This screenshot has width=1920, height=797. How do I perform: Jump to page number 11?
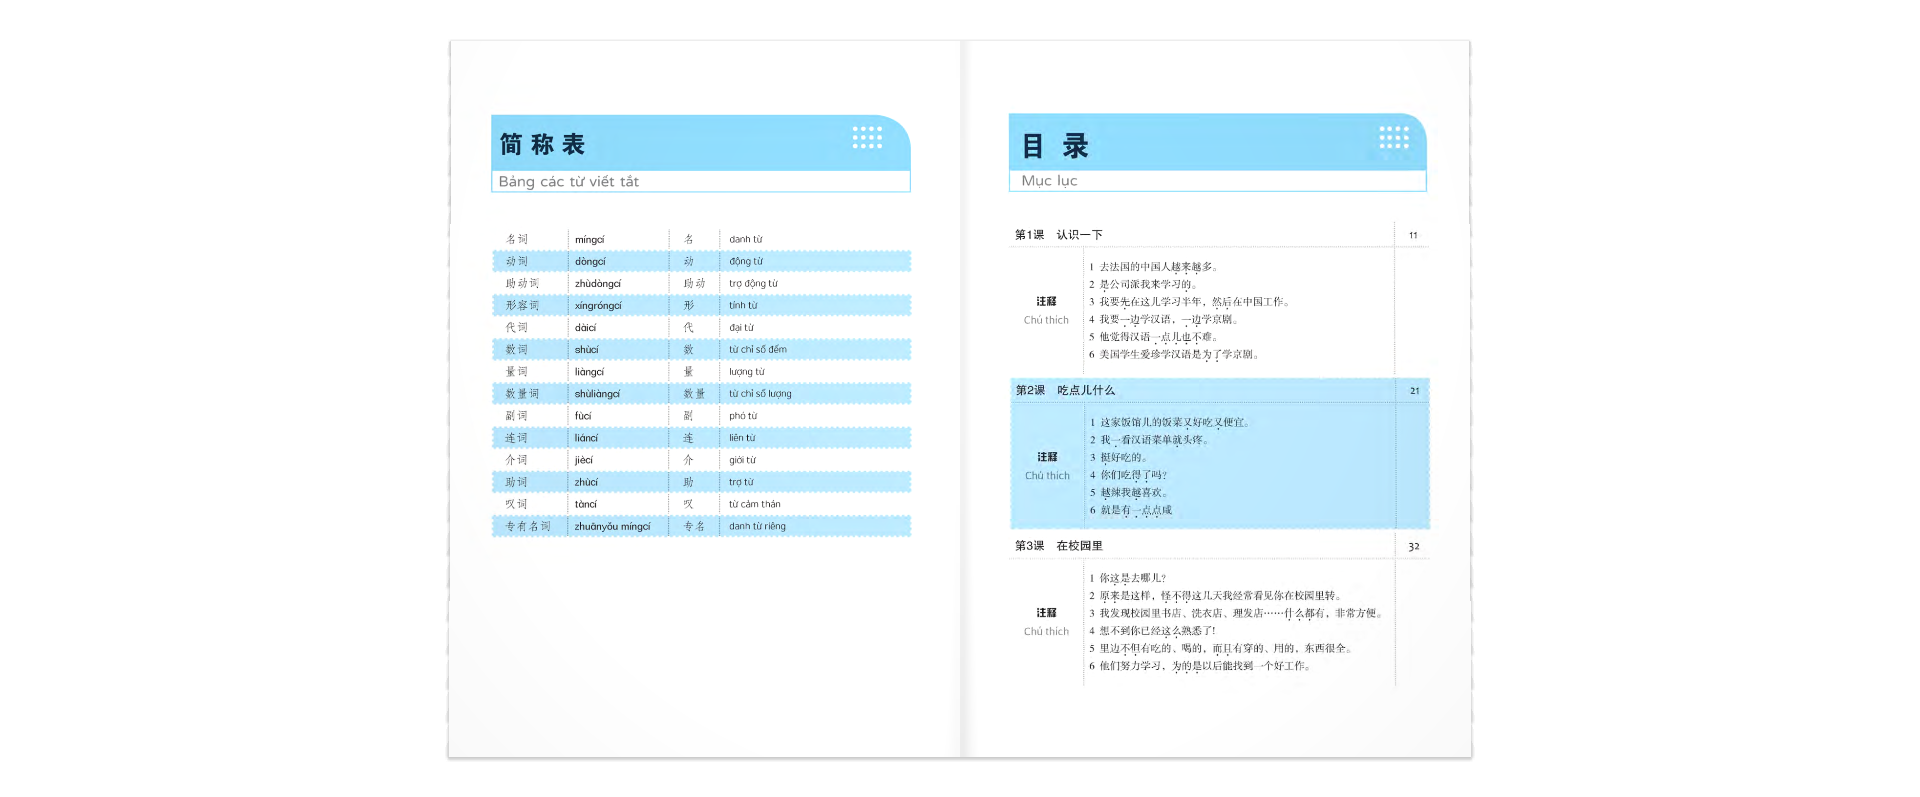[x=1413, y=236]
